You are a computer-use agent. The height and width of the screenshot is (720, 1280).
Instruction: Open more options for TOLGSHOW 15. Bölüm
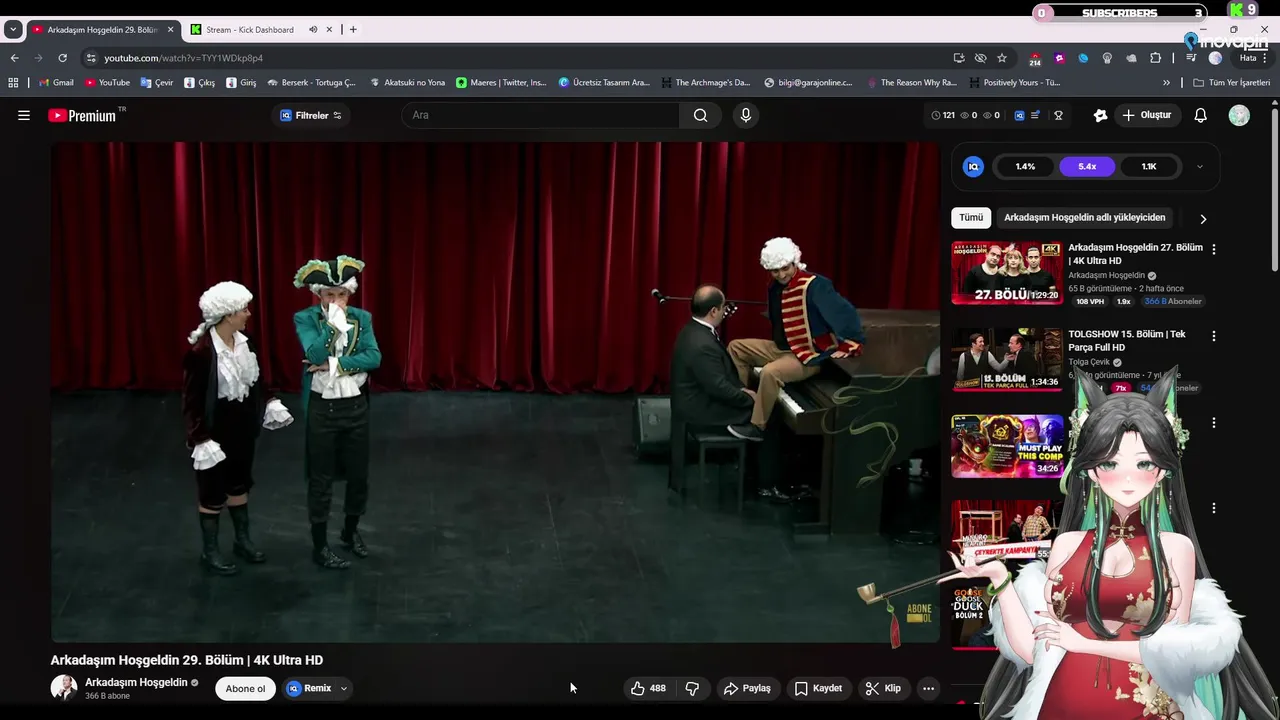(x=1214, y=336)
